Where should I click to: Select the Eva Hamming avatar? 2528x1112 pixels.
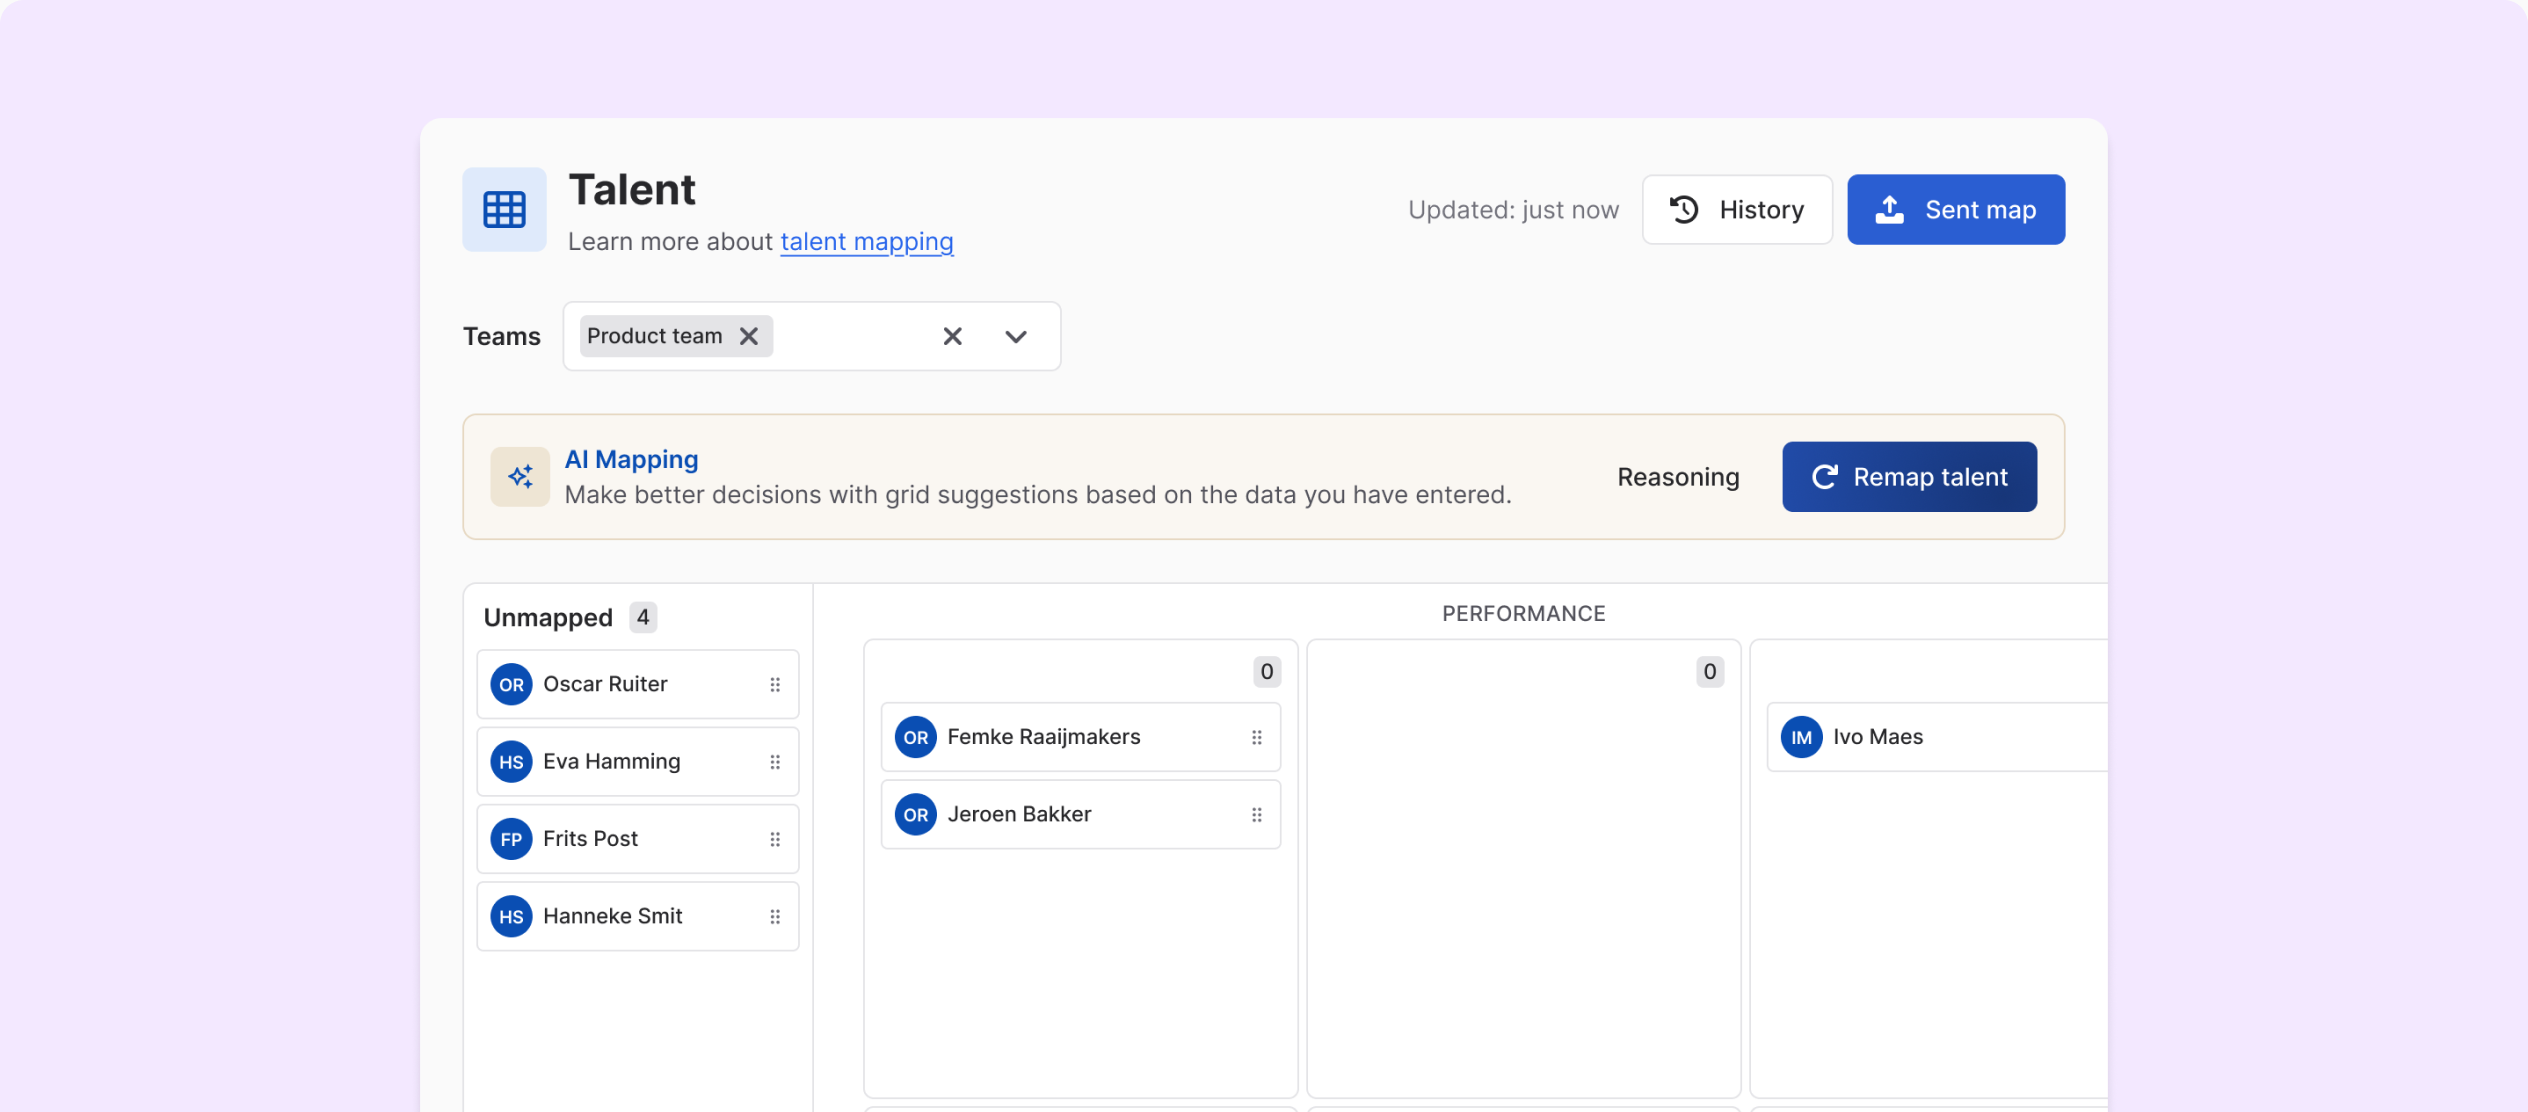tap(511, 762)
